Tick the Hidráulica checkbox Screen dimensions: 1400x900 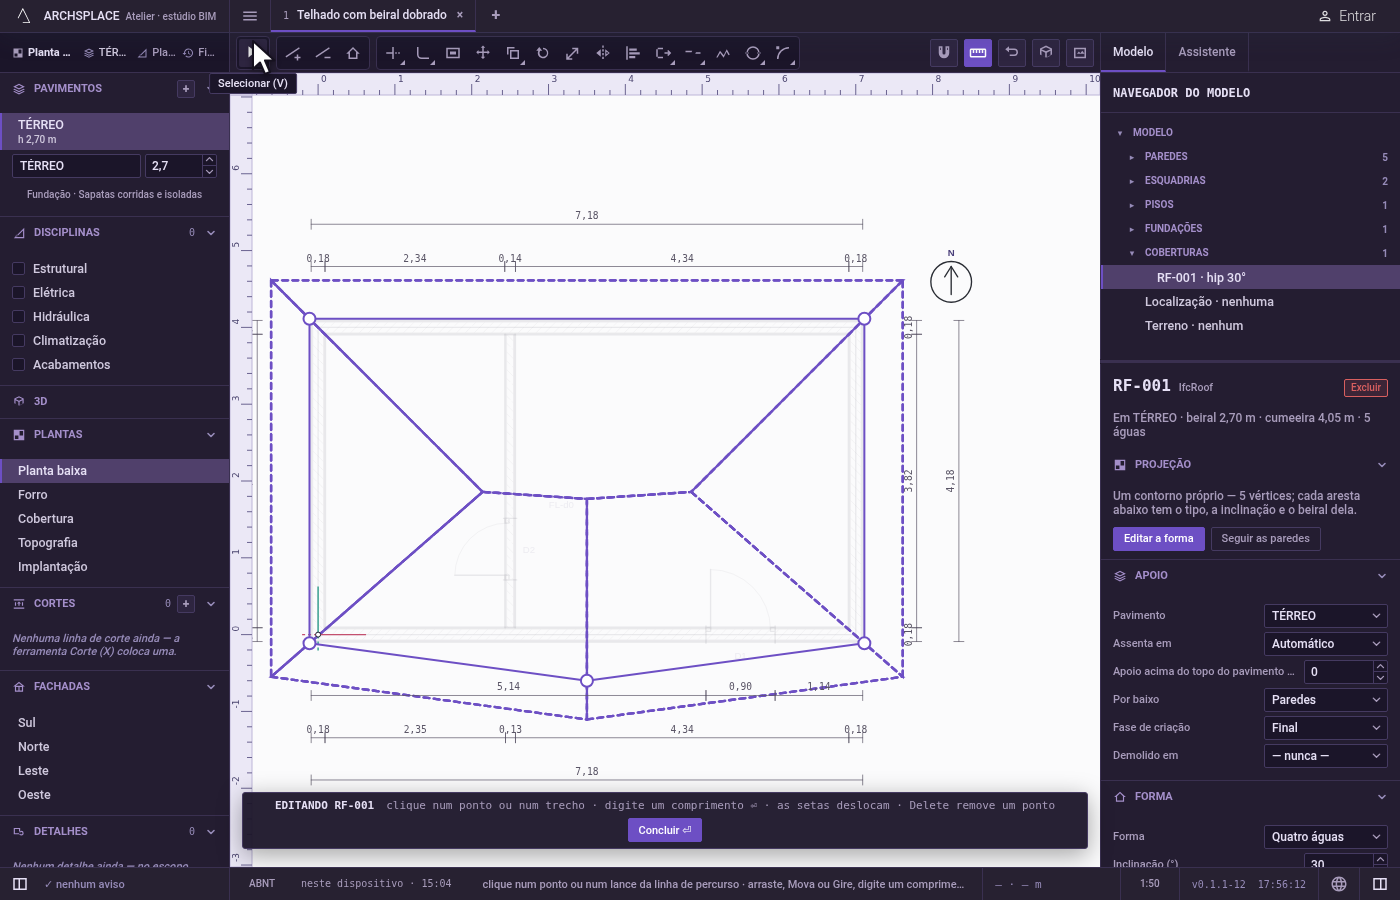(18, 317)
